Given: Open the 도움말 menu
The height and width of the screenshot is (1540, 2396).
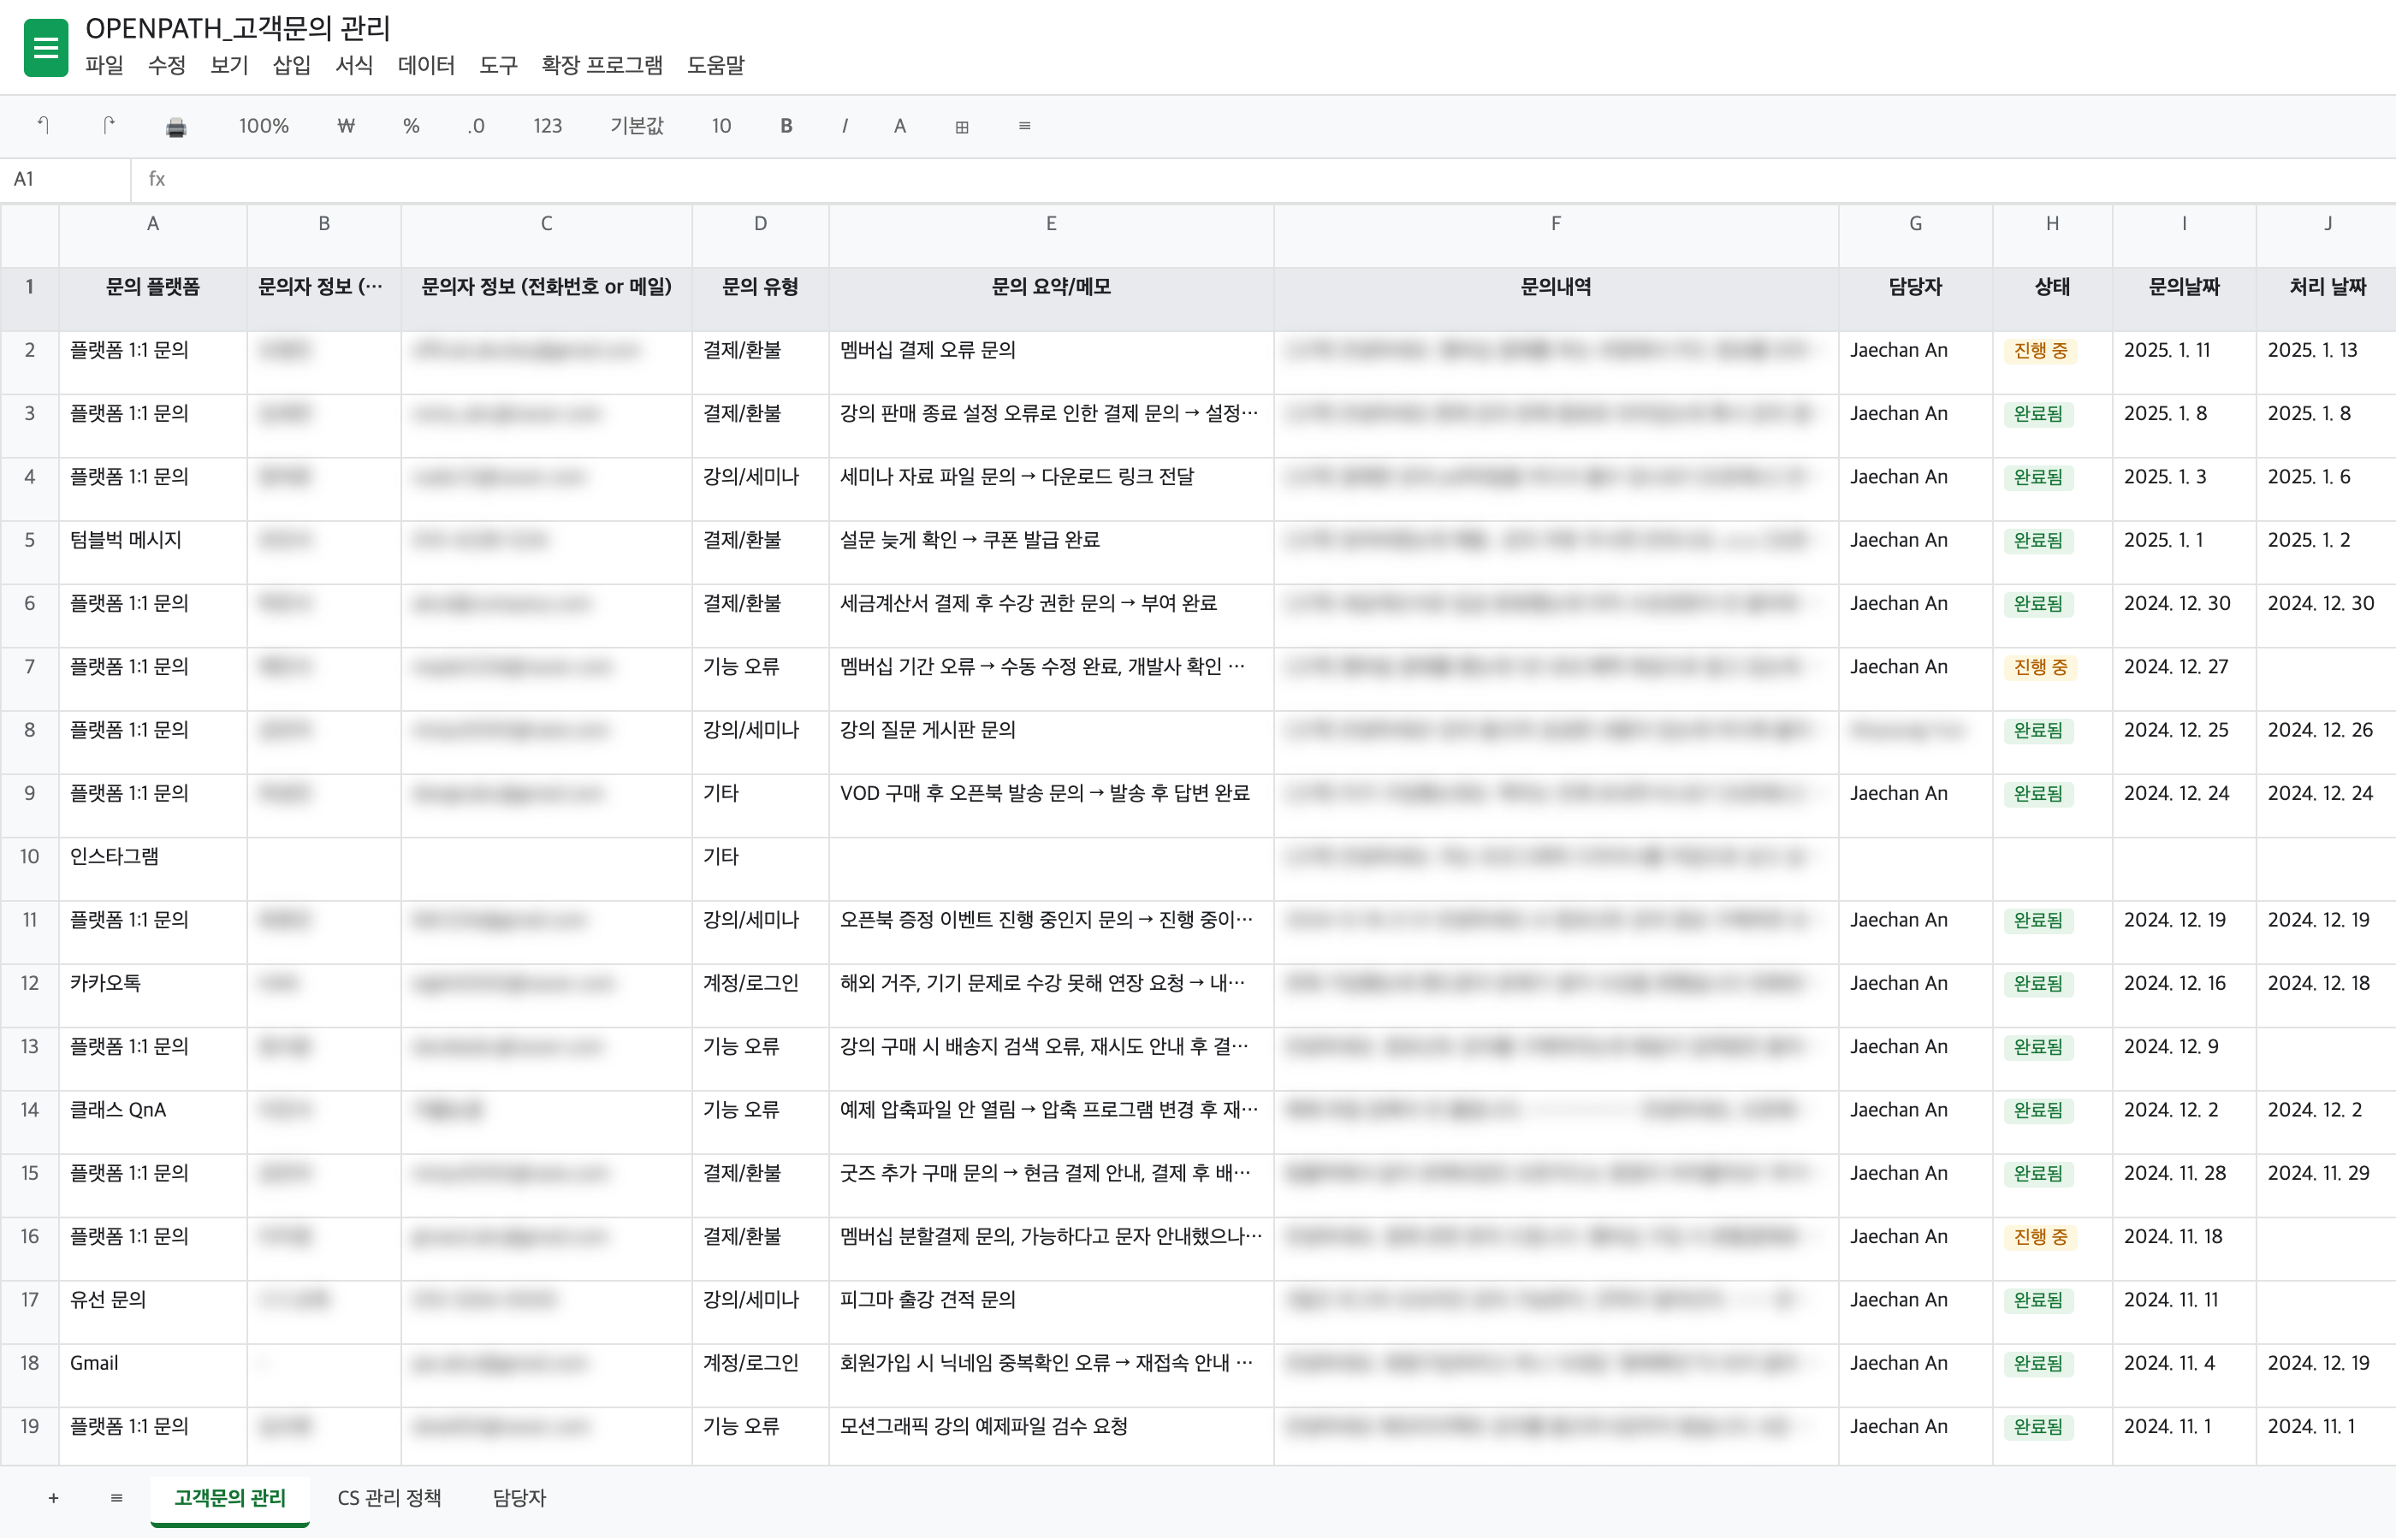Looking at the screenshot, I should pos(715,65).
